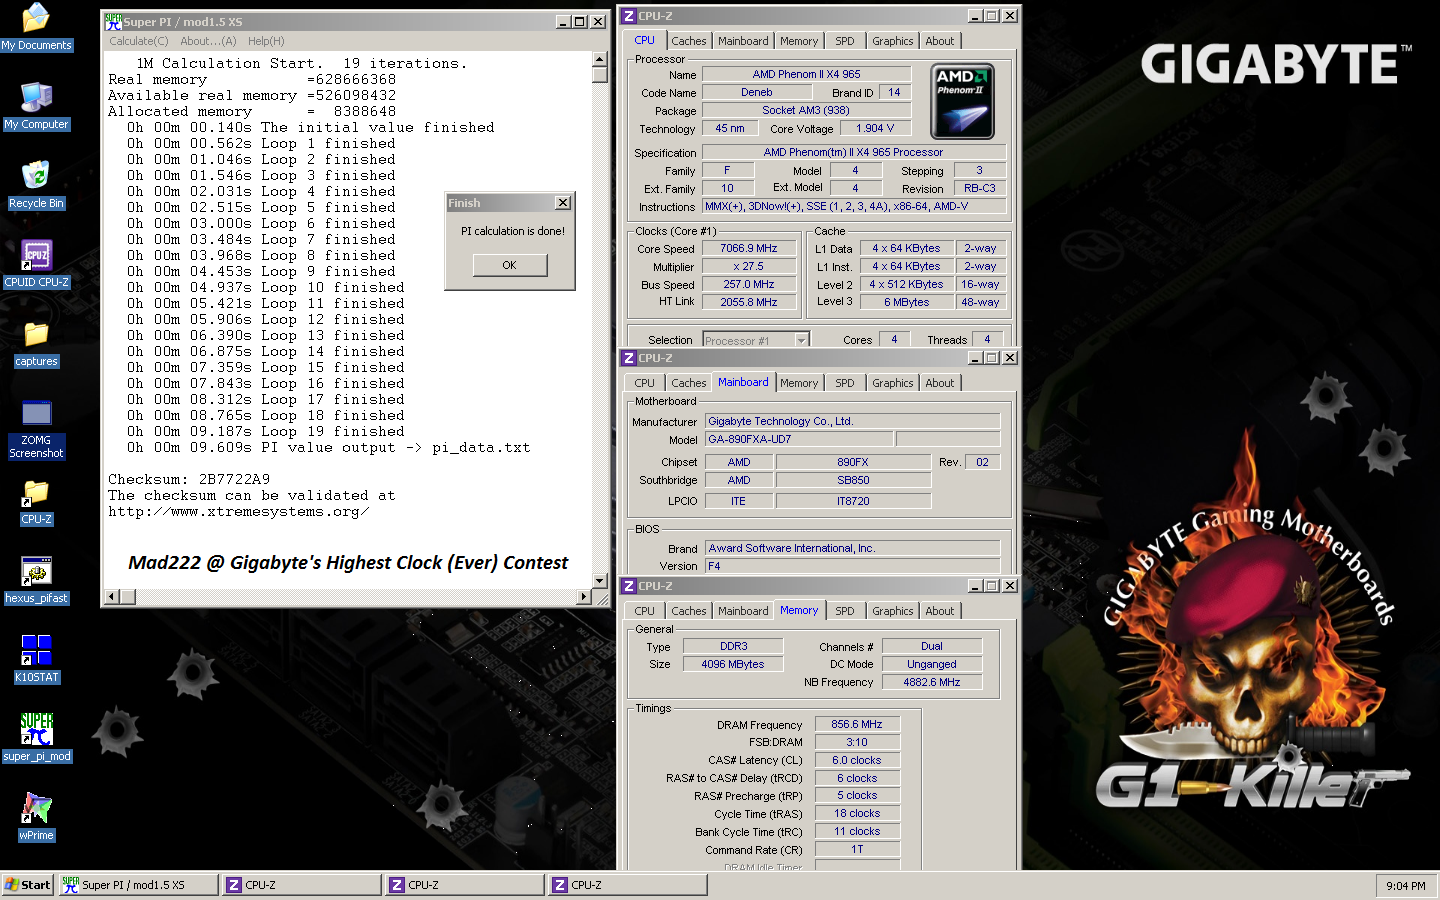Open About tab in top CPU-Z window
Image resolution: width=1440 pixels, height=900 pixels.
[x=939, y=41]
